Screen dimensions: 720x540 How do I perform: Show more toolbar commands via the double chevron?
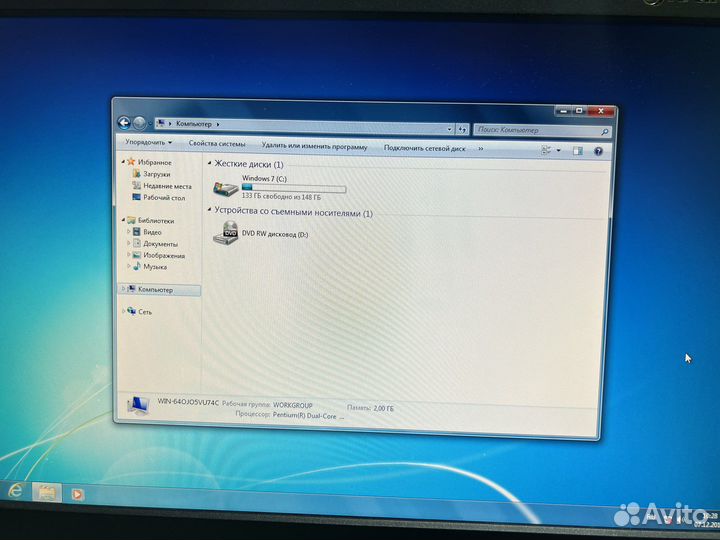click(x=481, y=149)
